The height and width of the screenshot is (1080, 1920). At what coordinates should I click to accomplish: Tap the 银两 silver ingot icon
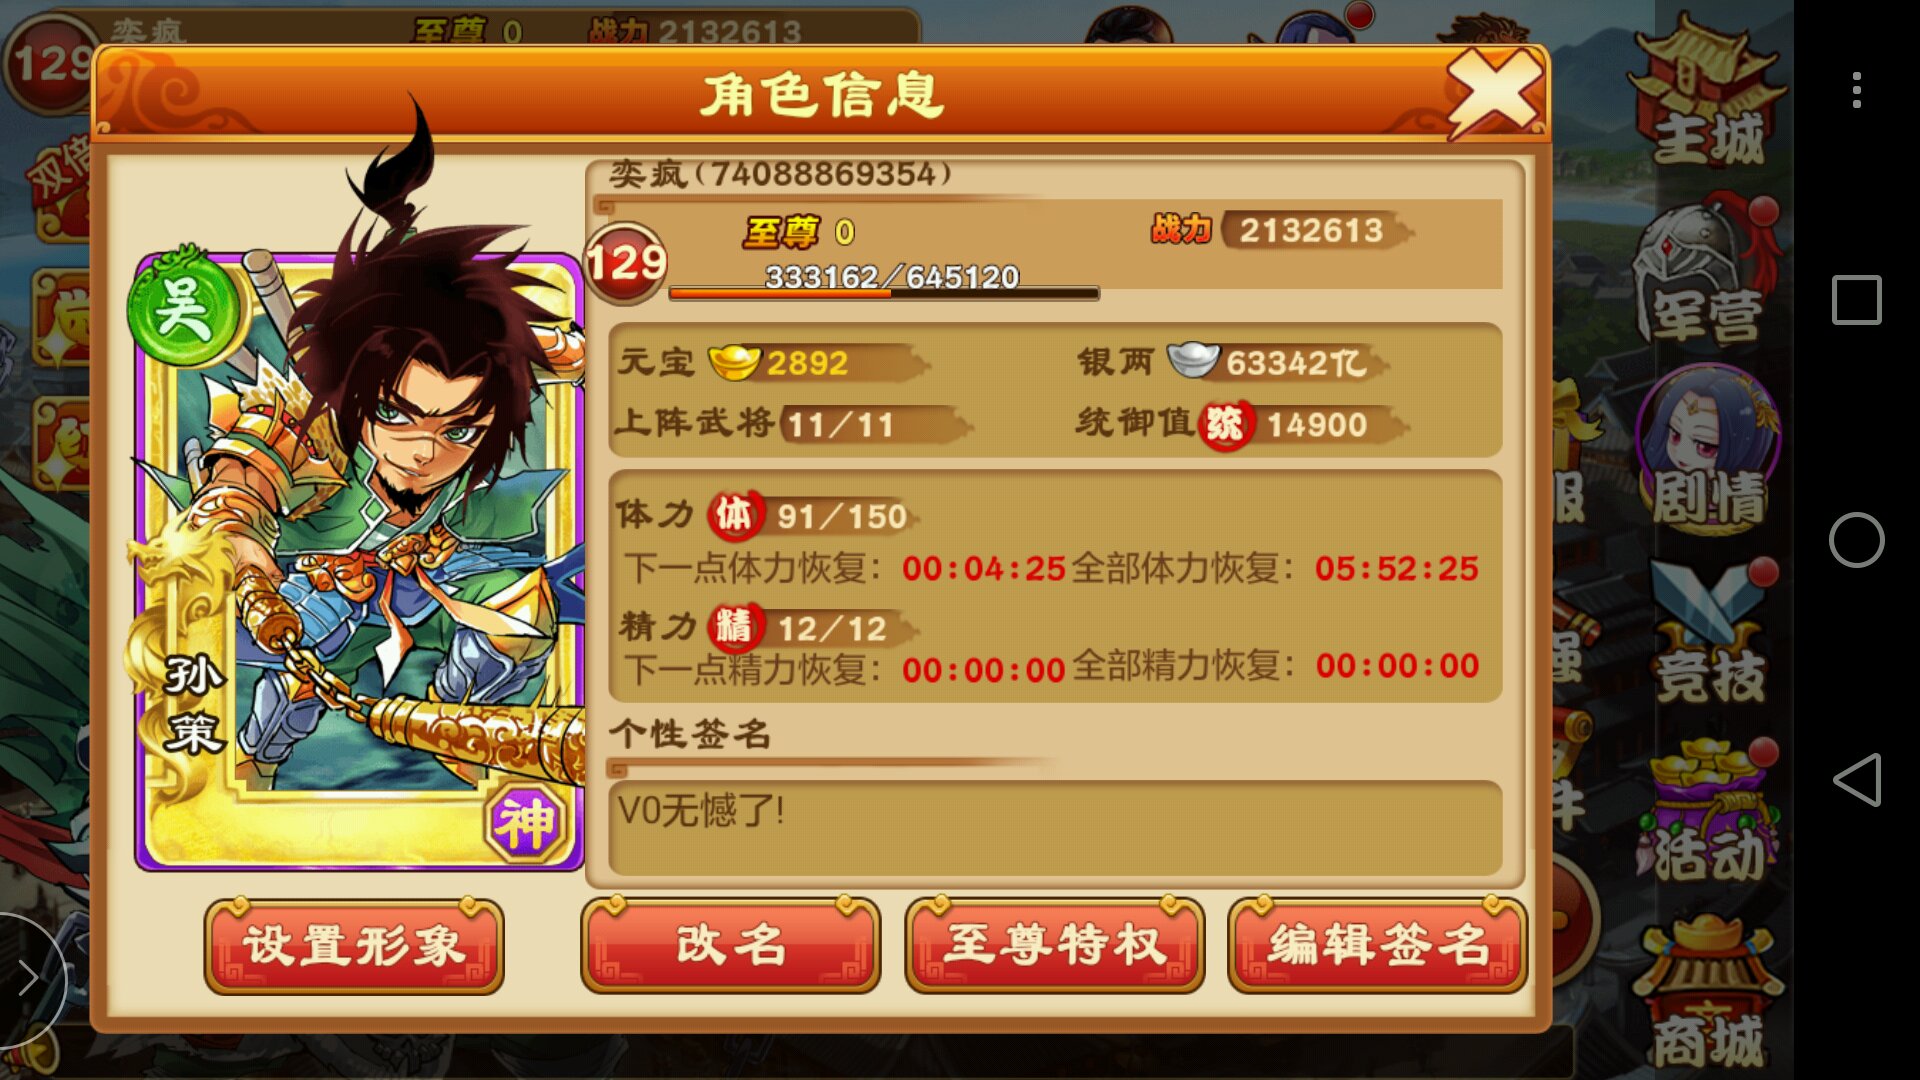(x=1193, y=360)
